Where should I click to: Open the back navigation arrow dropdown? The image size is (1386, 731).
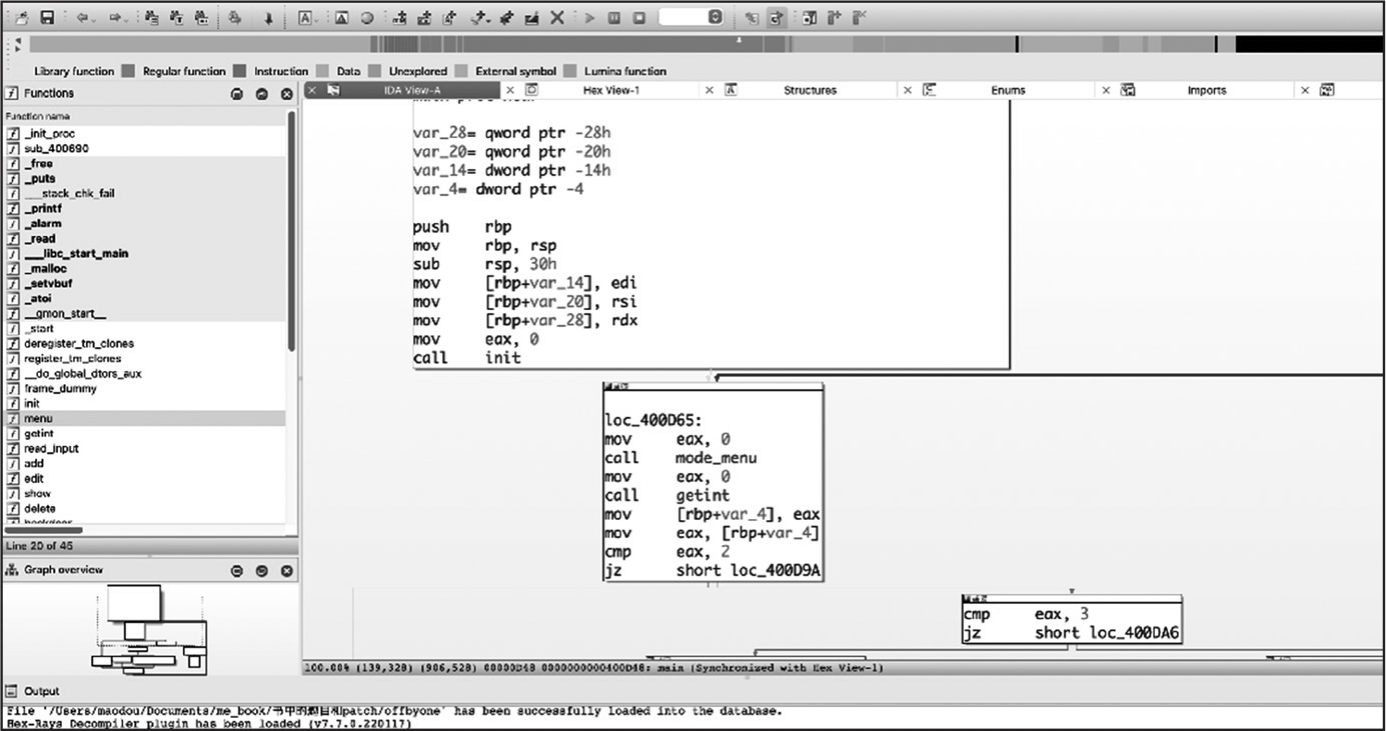point(95,18)
